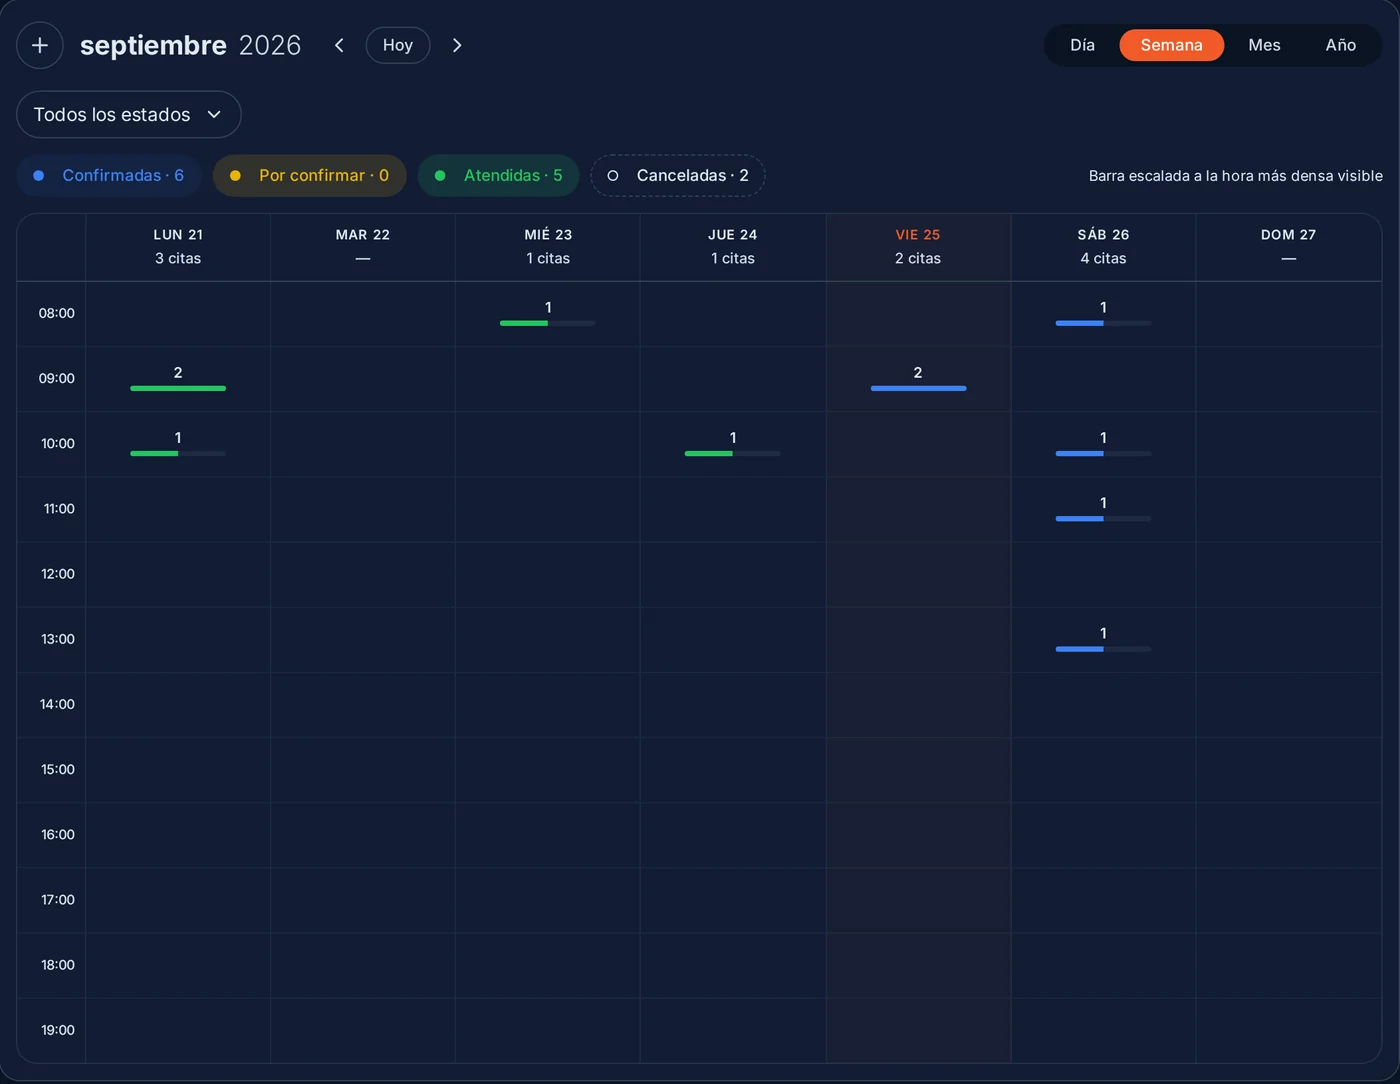Screen dimensions: 1400x1084
Task: Open the Todos los estados dropdown
Action: (129, 114)
